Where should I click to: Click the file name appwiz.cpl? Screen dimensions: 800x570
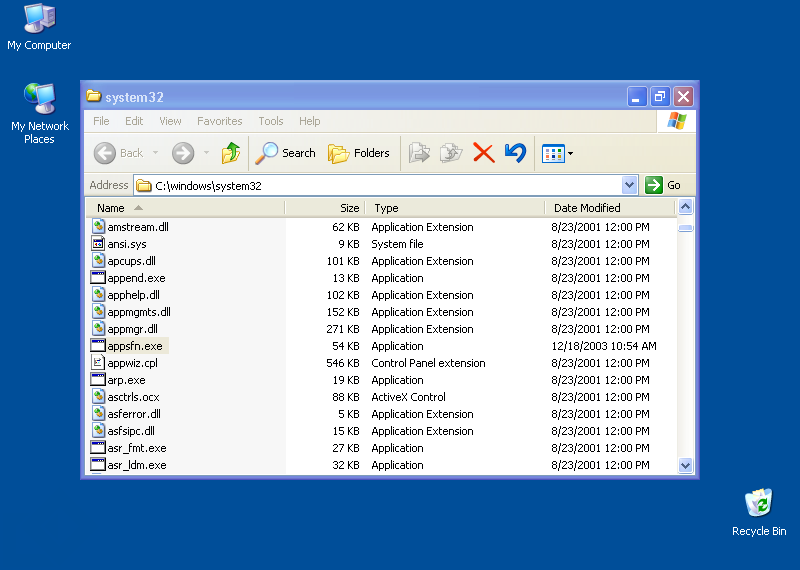coord(133,363)
